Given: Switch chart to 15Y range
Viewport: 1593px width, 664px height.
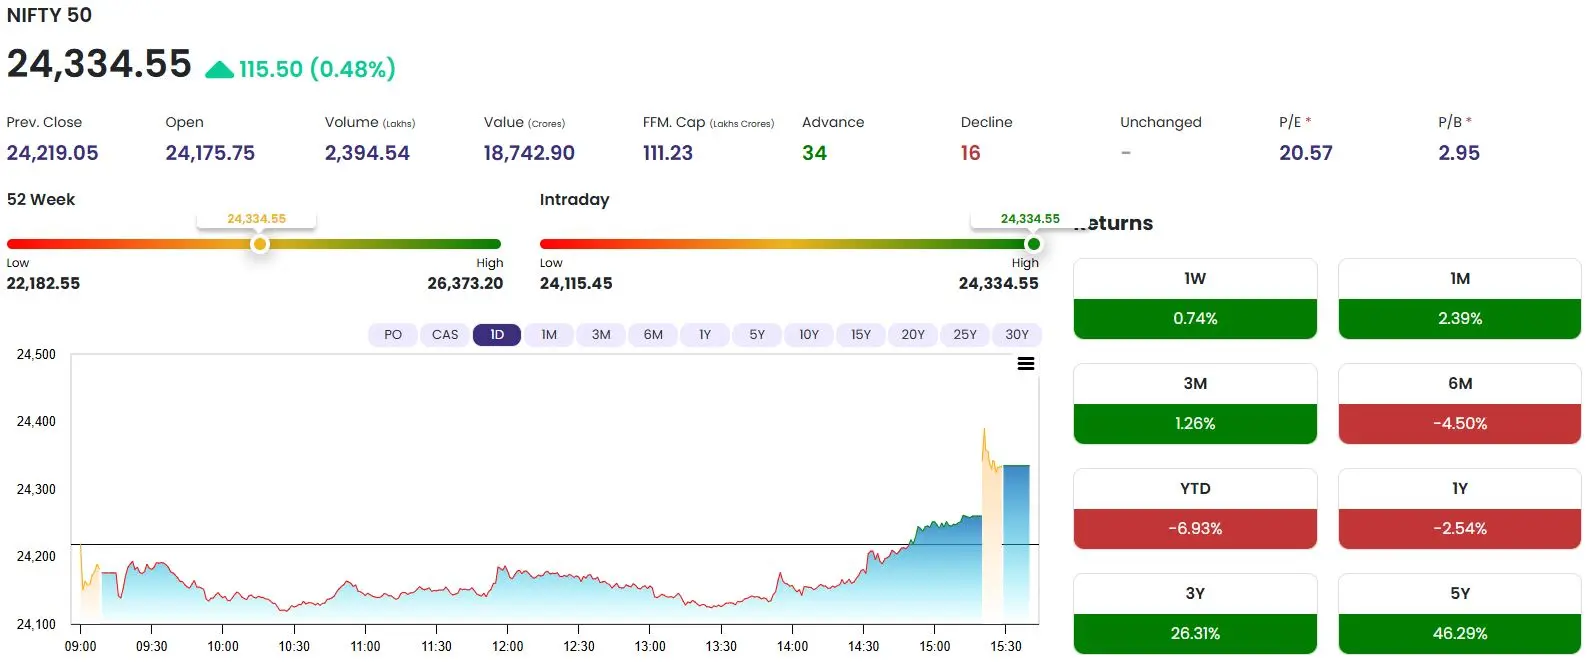Looking at the screenshot, I should tap(861, 335).
